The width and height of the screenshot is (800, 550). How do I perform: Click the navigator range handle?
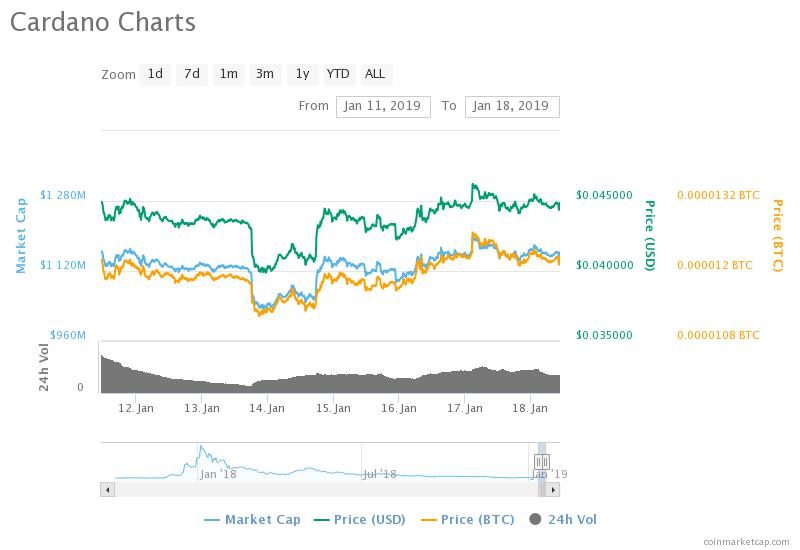542,462
